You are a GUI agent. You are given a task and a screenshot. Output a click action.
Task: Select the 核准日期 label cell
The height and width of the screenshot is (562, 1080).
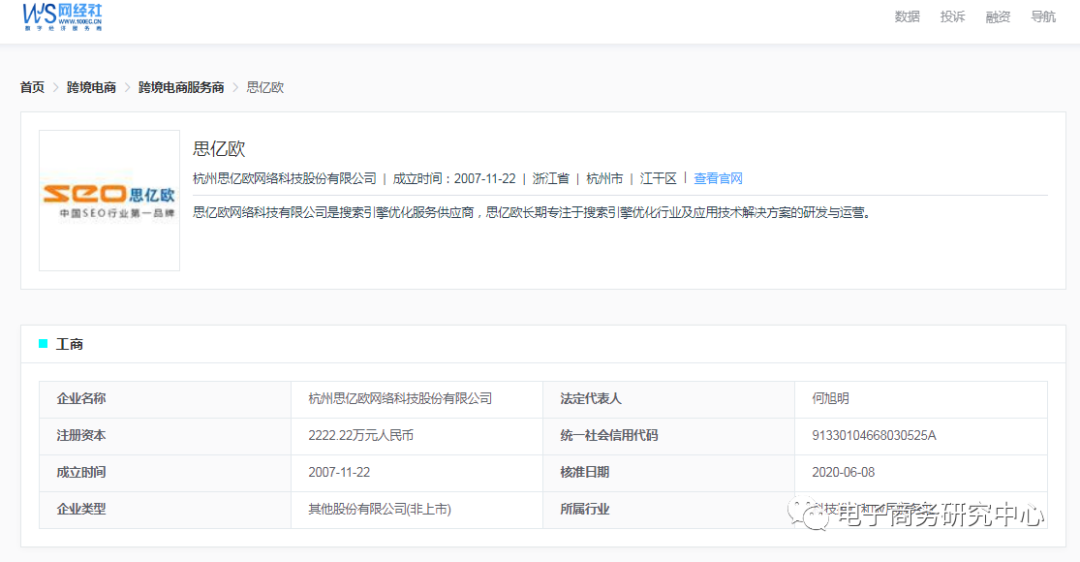669,472
